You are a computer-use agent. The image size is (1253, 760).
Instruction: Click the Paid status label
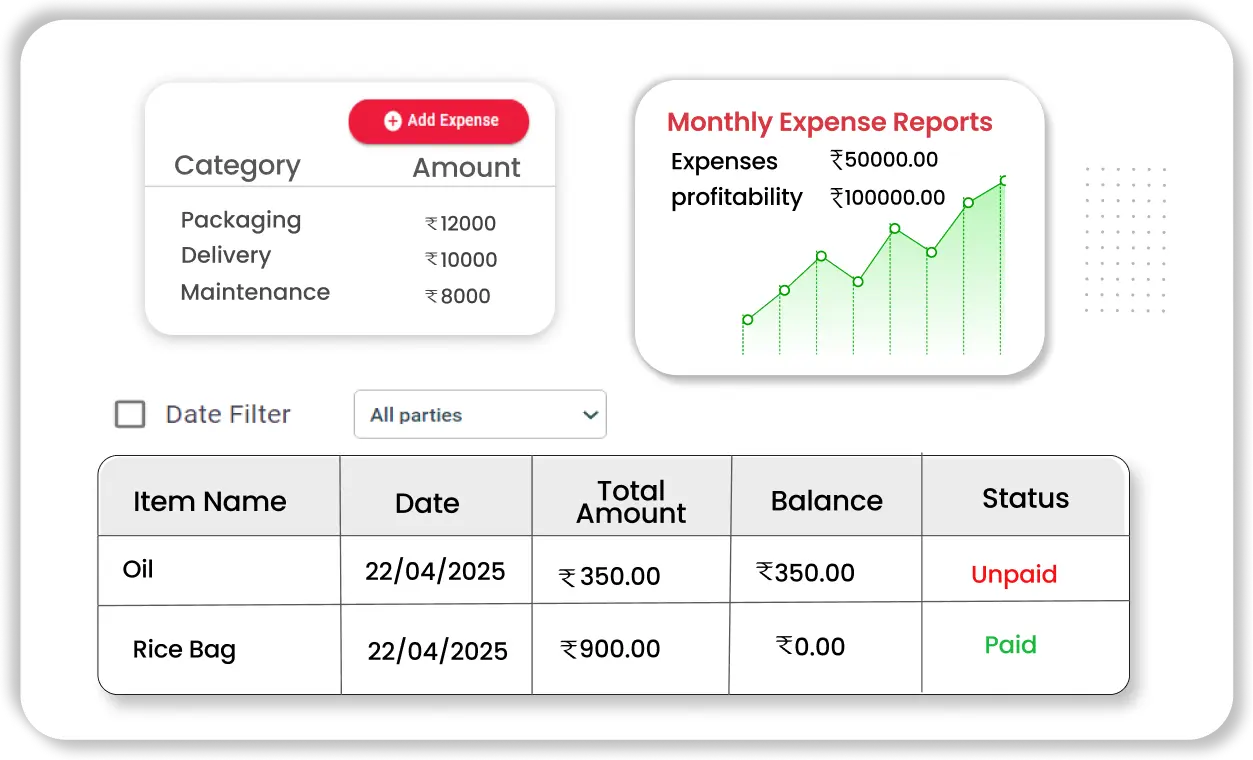coord(1010,645)
